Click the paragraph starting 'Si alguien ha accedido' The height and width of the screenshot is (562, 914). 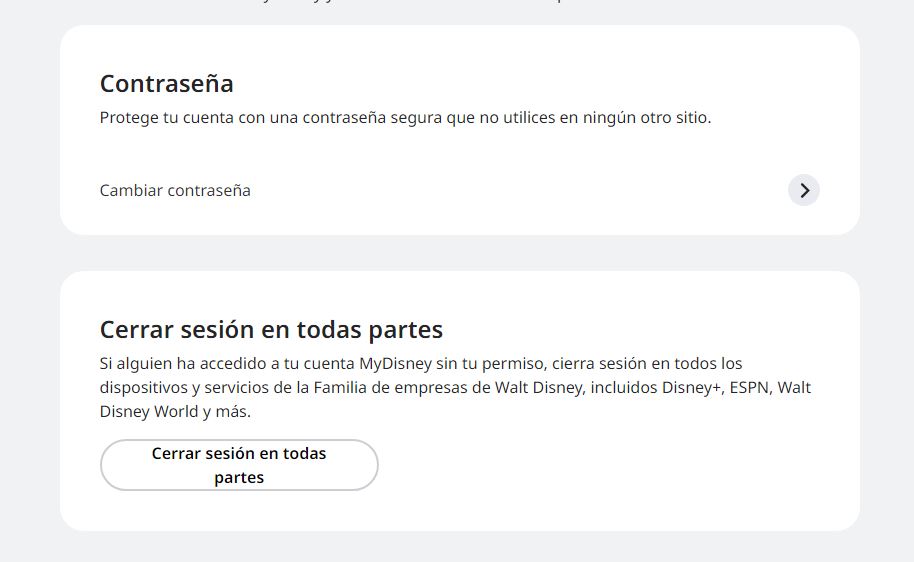tap(455, 388)
